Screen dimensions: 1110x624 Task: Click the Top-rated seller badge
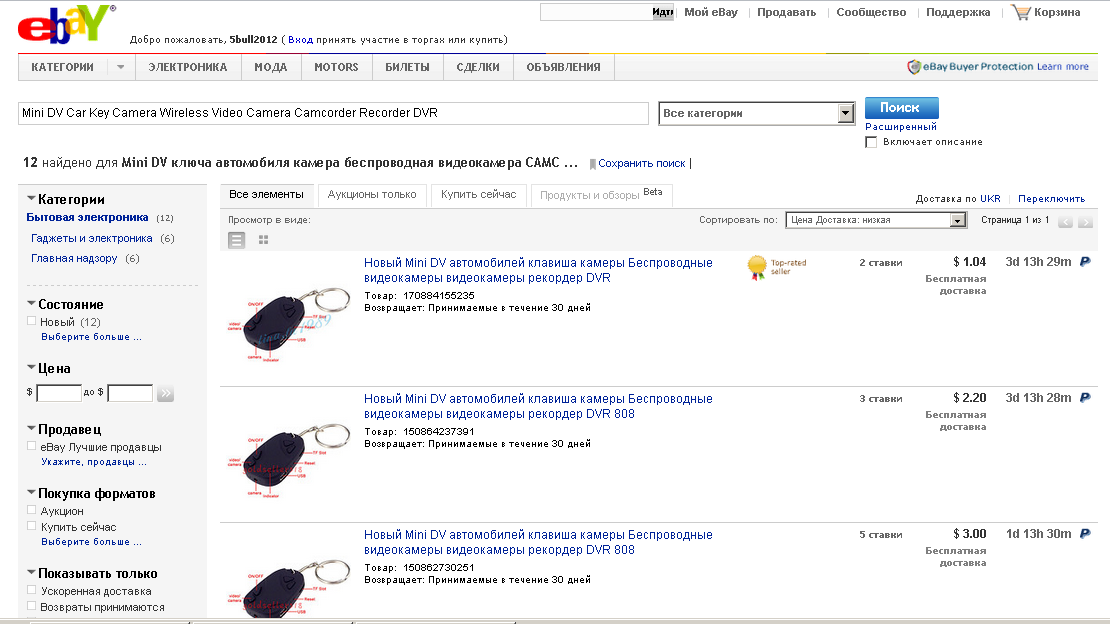tap(776, 267)
